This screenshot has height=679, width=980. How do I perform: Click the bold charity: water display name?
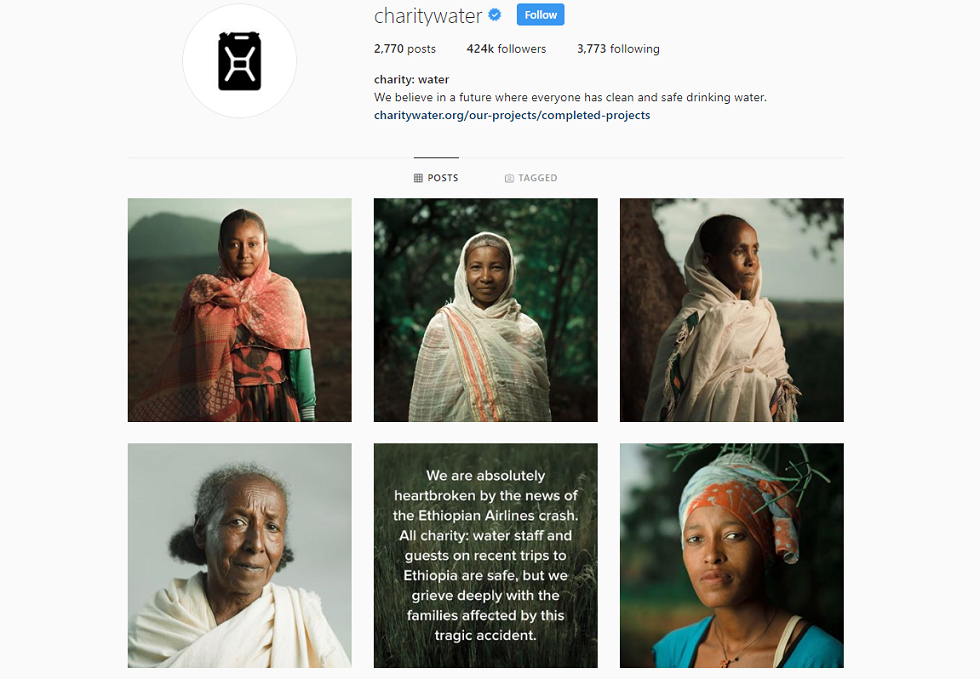pyautogui.click(x=411, y=79)
